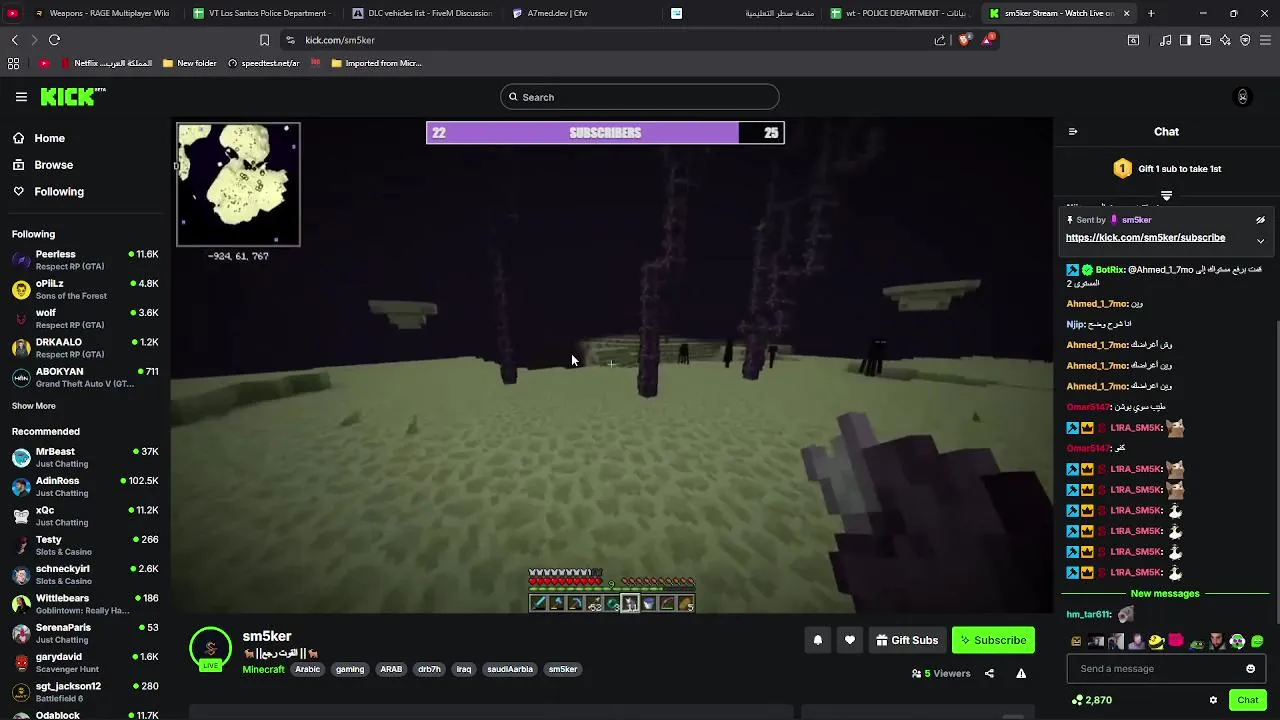Report the stream with warning icon
1280x720 pixels.
point(1021,674)
